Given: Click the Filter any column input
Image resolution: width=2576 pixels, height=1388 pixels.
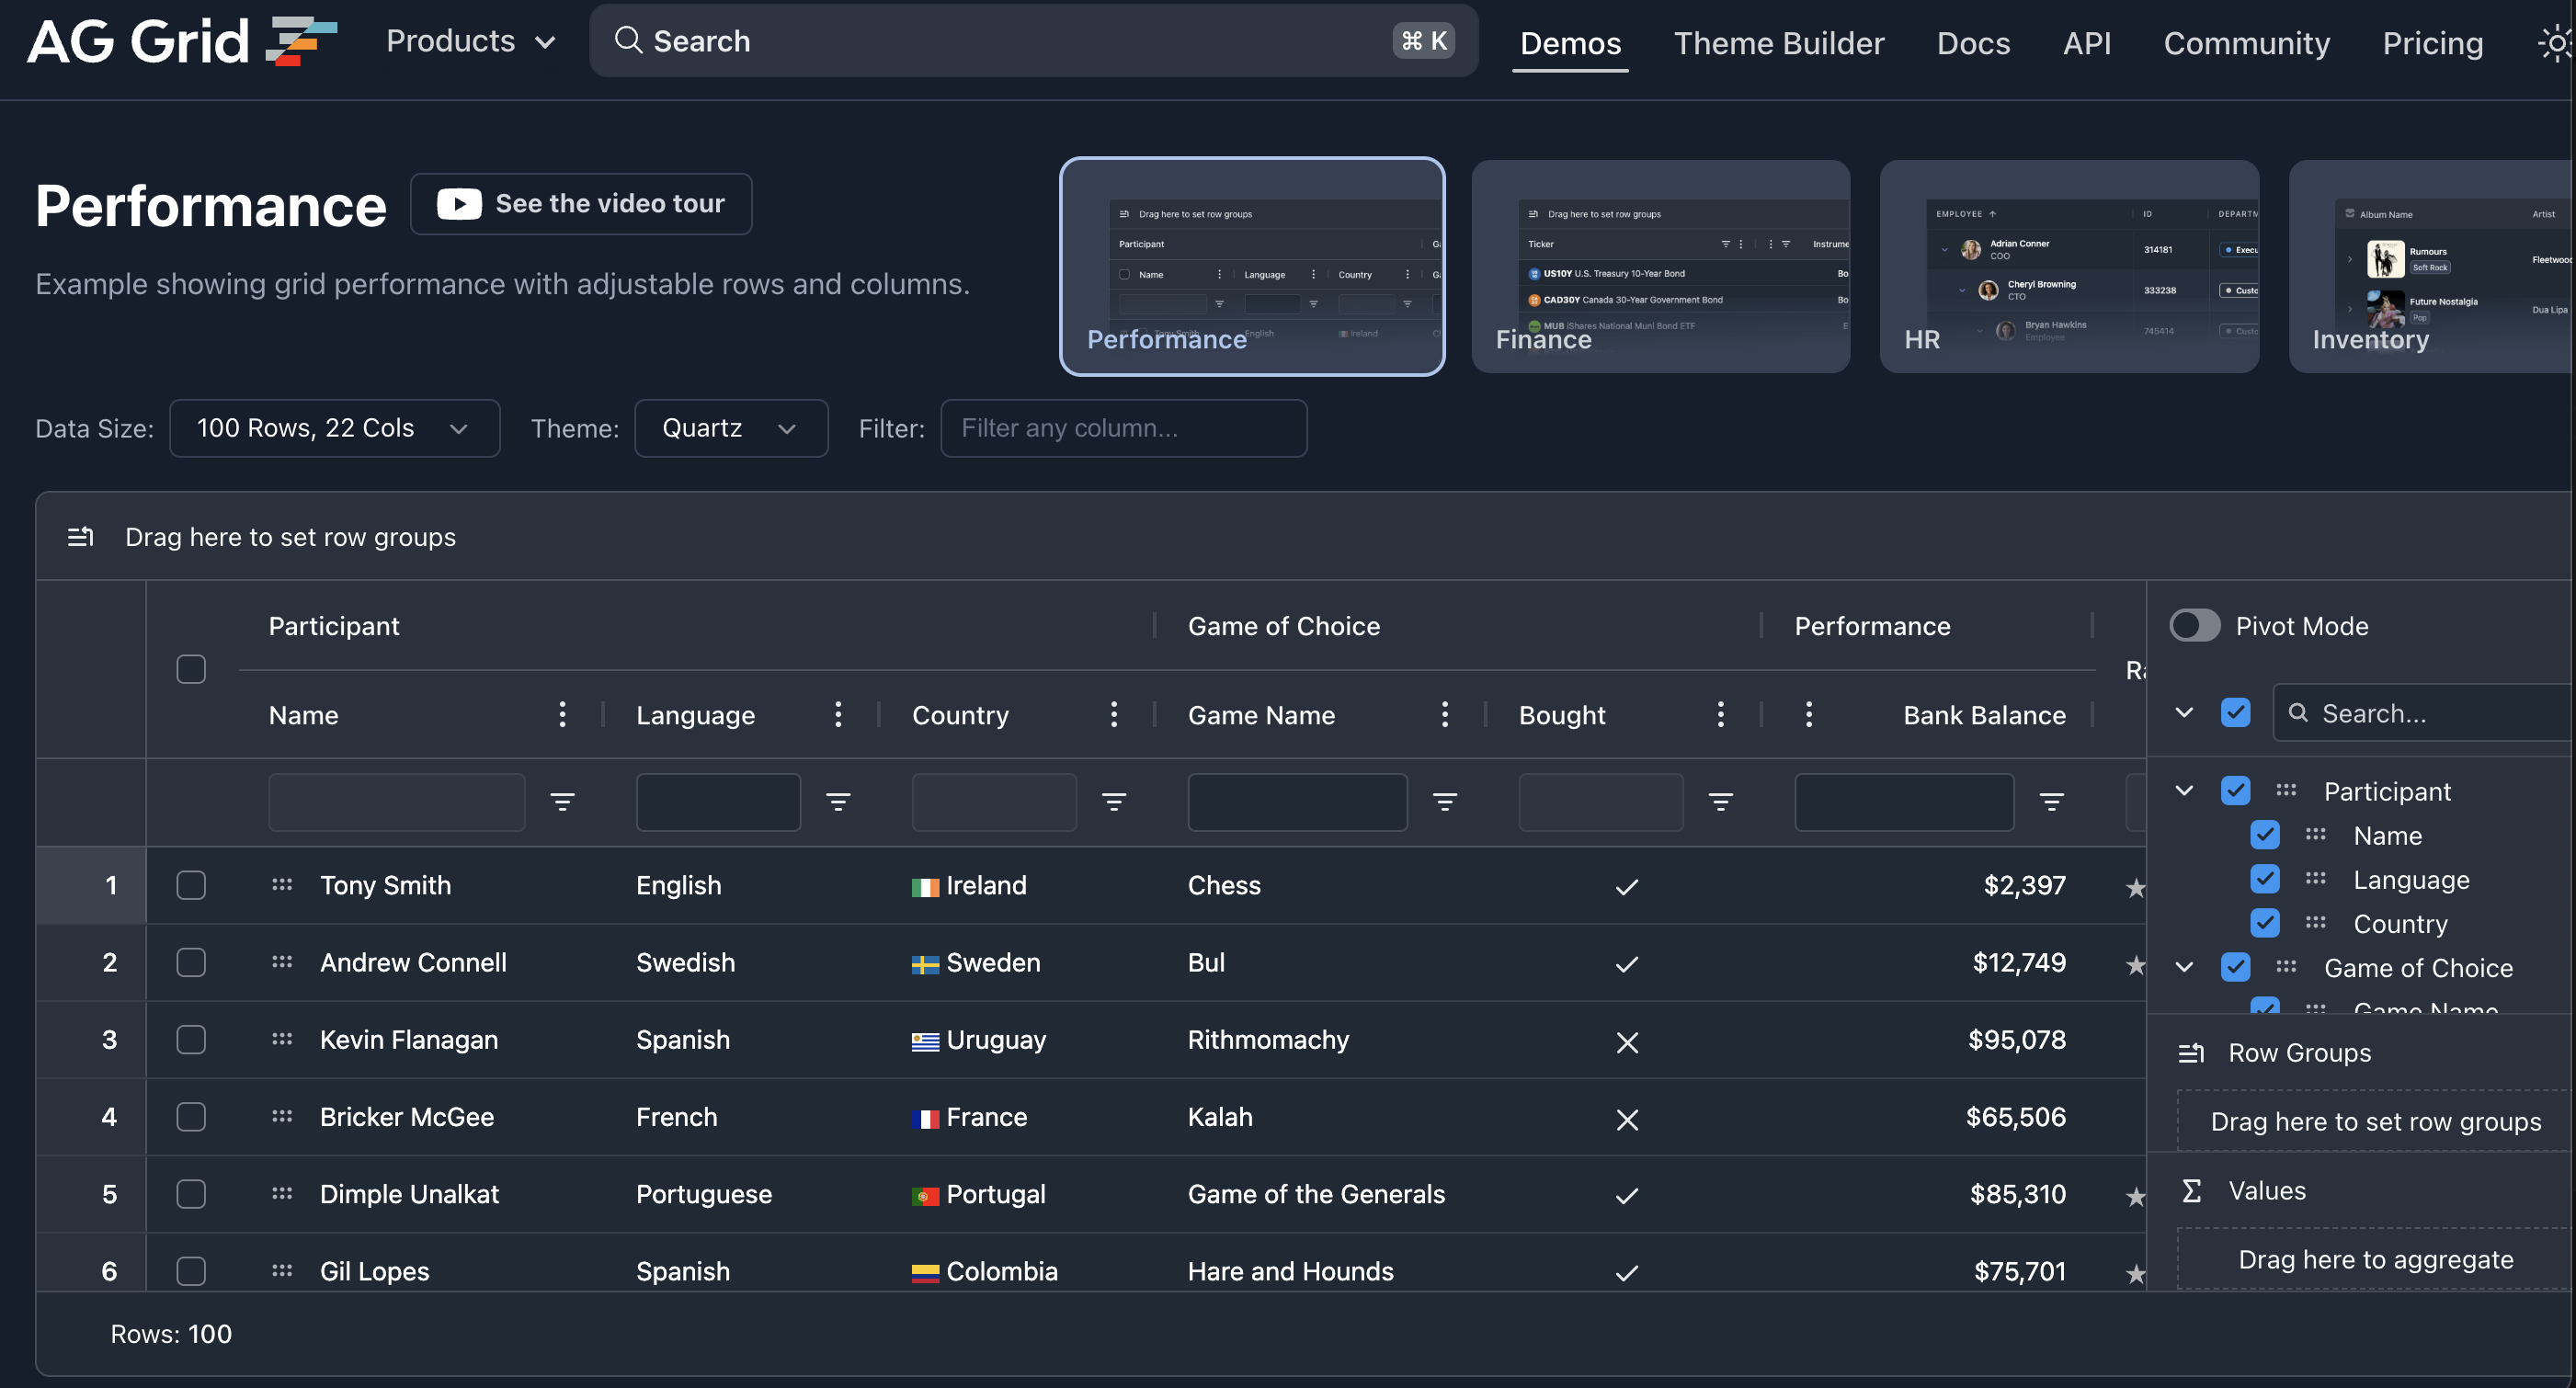Looking at the screenshot, I should pos(1123,428).
